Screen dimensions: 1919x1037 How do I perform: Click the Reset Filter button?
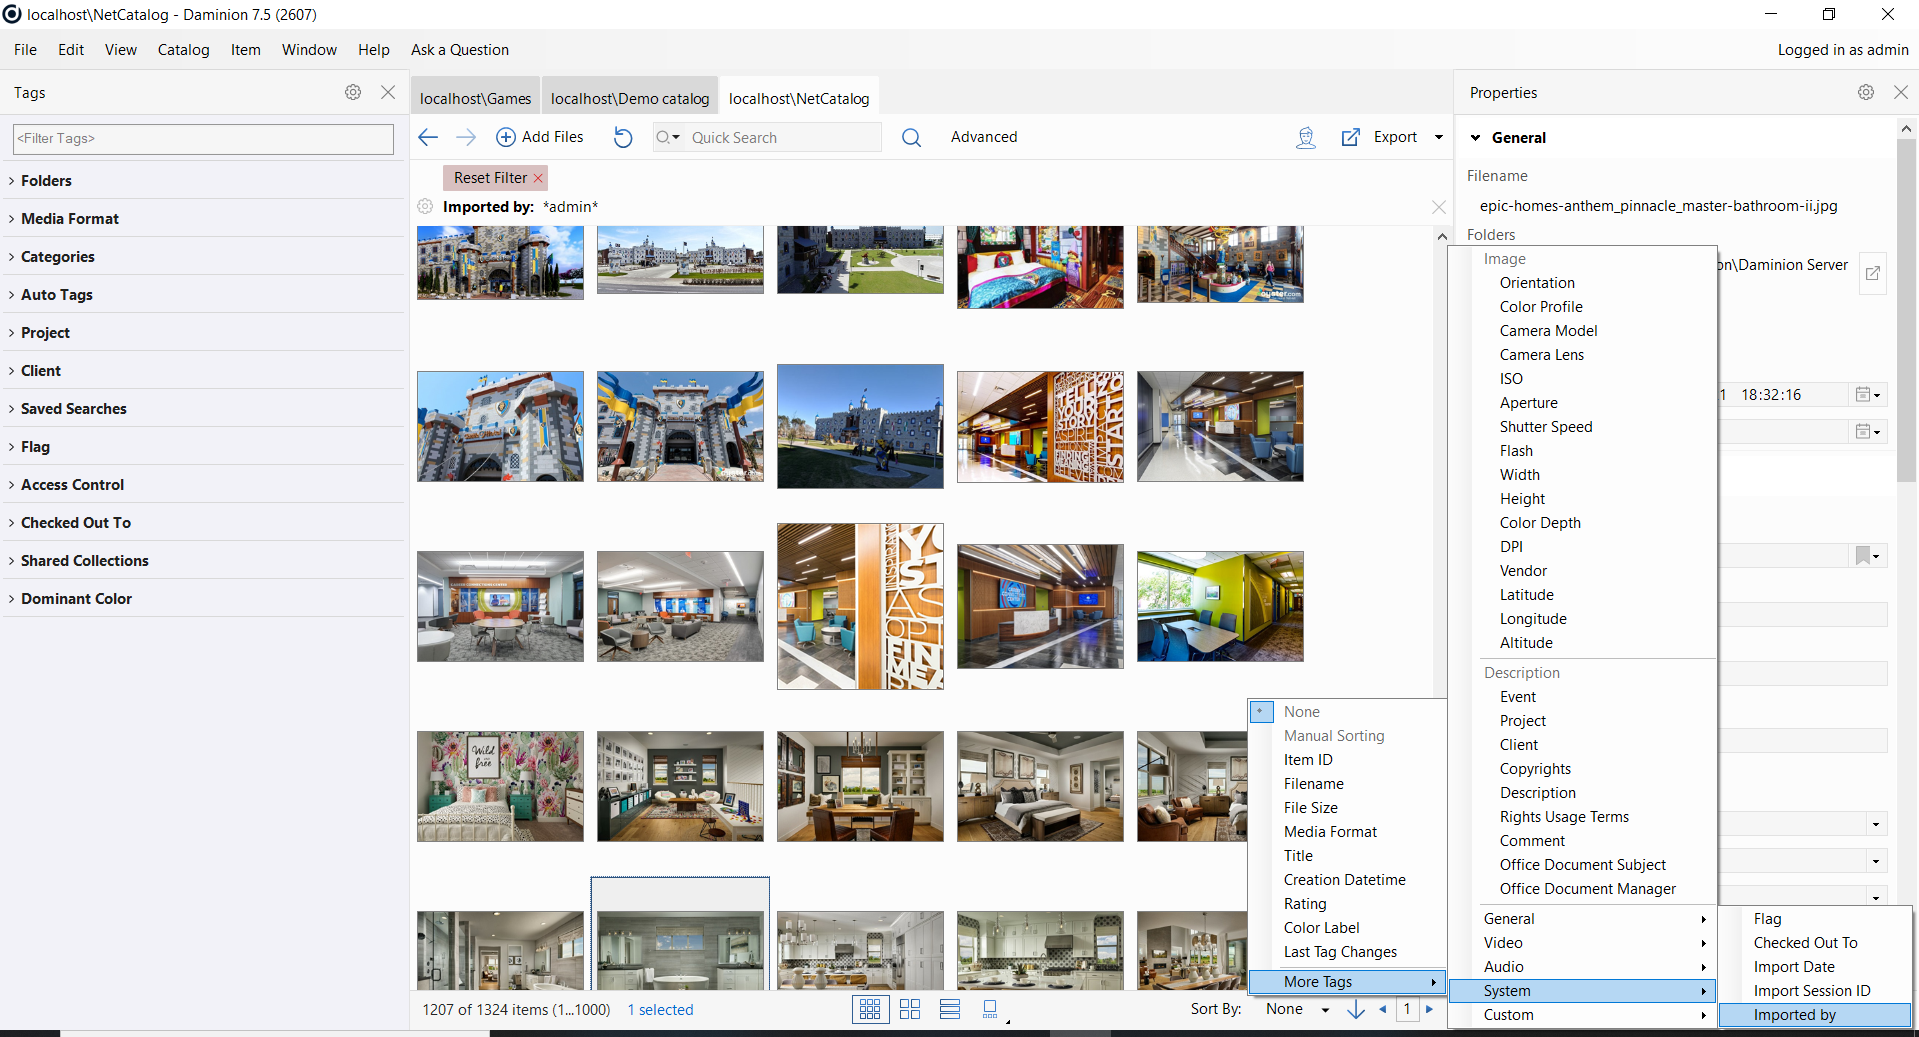coord(487,177)
